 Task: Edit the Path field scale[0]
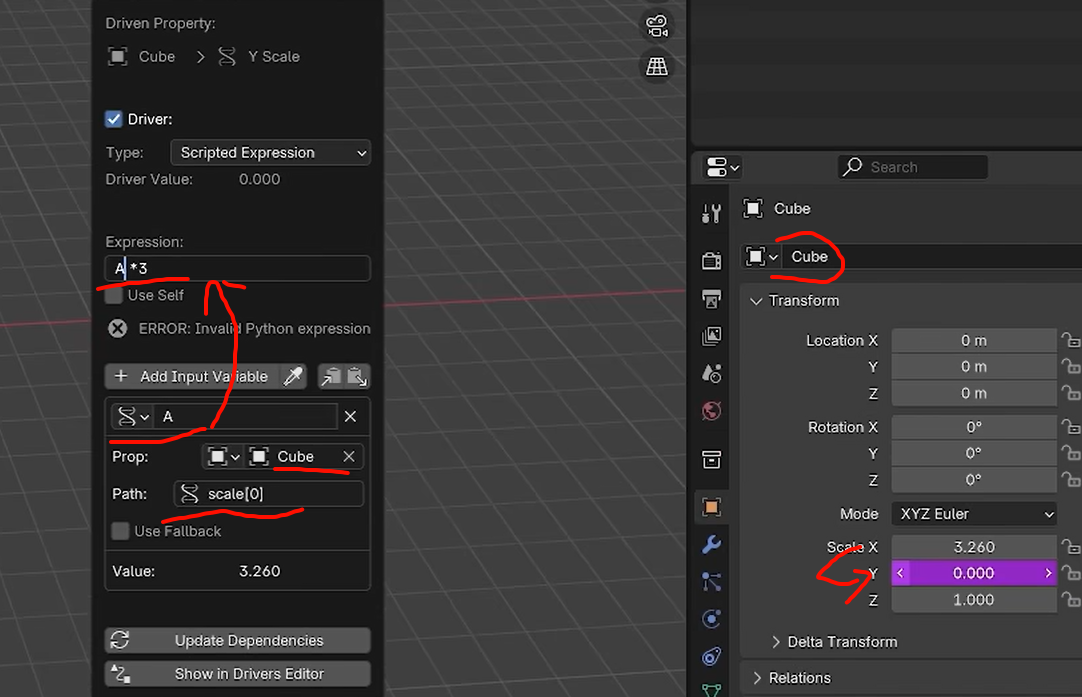coord(269,494)
